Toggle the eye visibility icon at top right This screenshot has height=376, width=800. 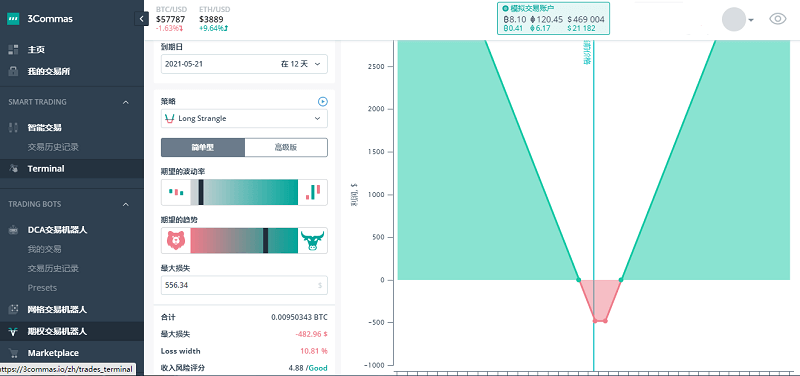coord(777,19)
